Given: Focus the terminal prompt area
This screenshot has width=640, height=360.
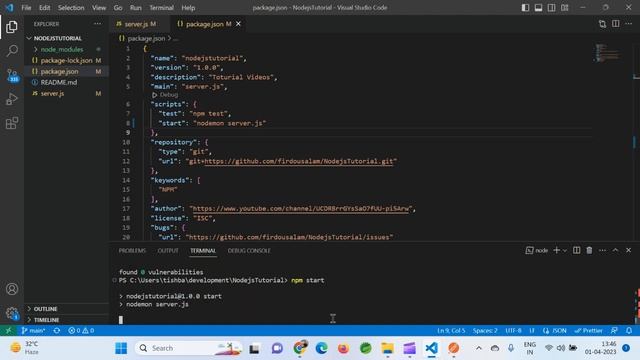Looking at the screenshot, I should 120,320.
